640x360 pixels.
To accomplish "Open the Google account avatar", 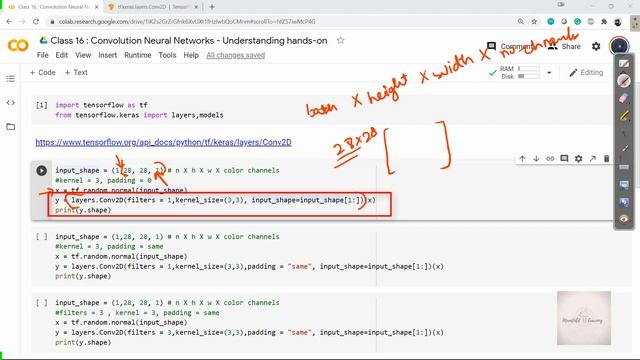I will (x=619, y=46).
